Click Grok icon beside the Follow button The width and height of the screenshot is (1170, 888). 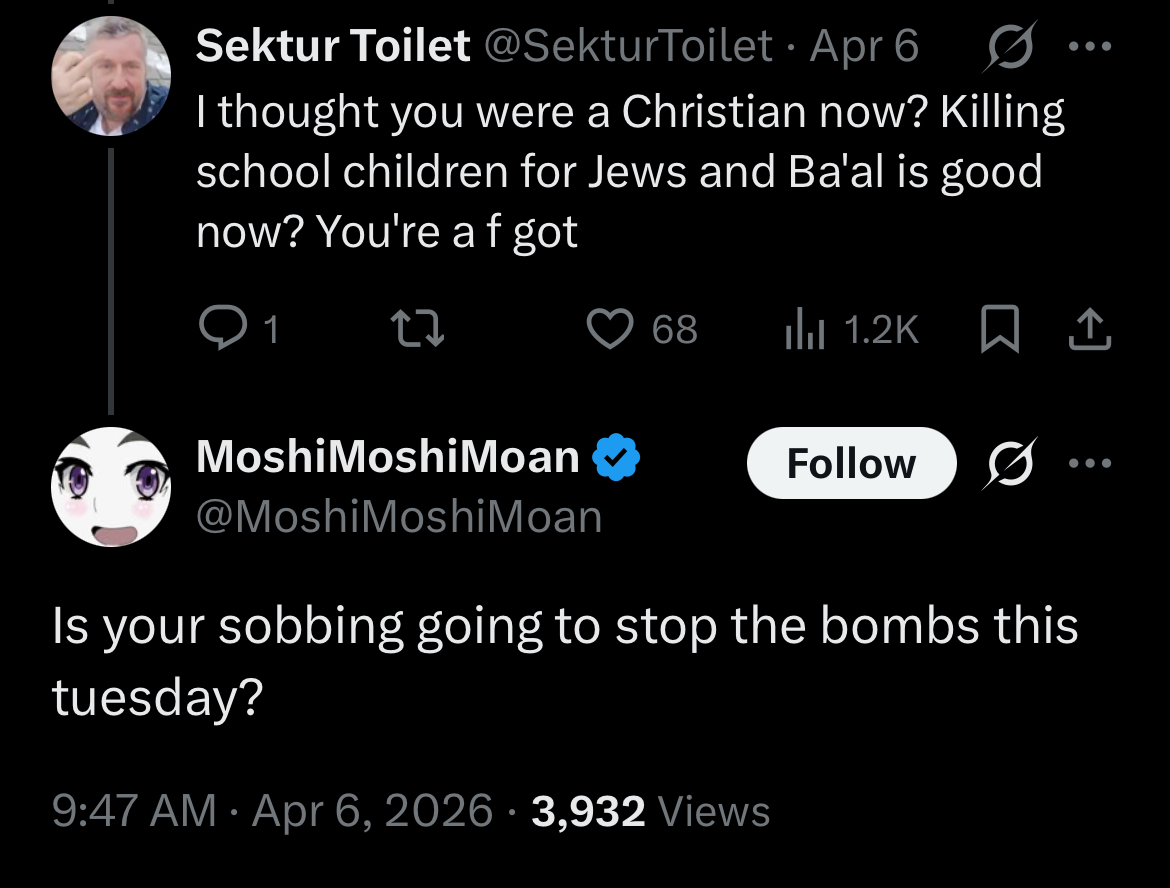coord(1009,463)
